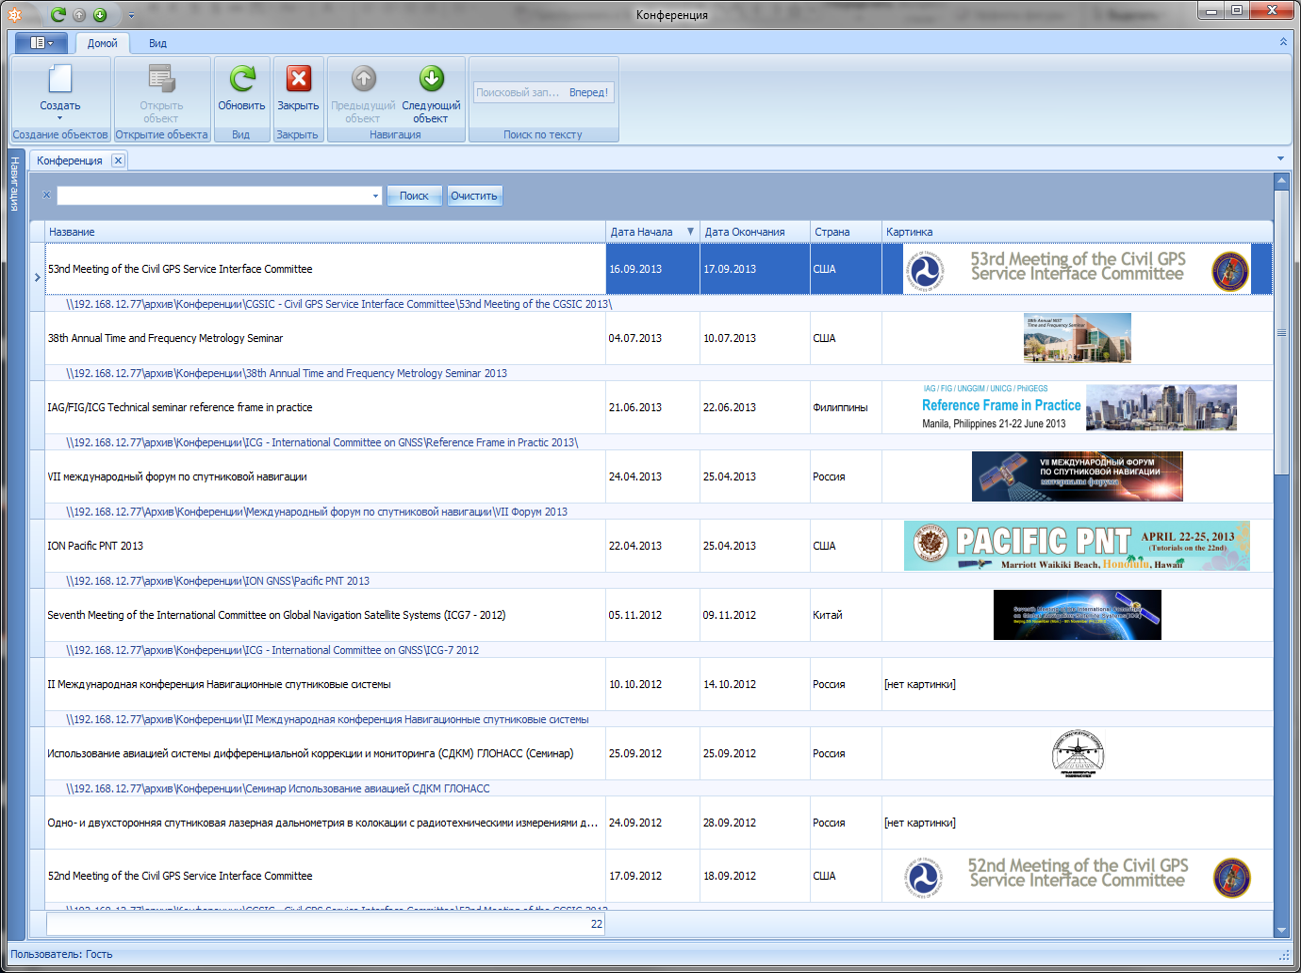Click the 52nd Meeting CGSIC banner image
Viewport: 1301px width, 973px height.
(1077, 877)
